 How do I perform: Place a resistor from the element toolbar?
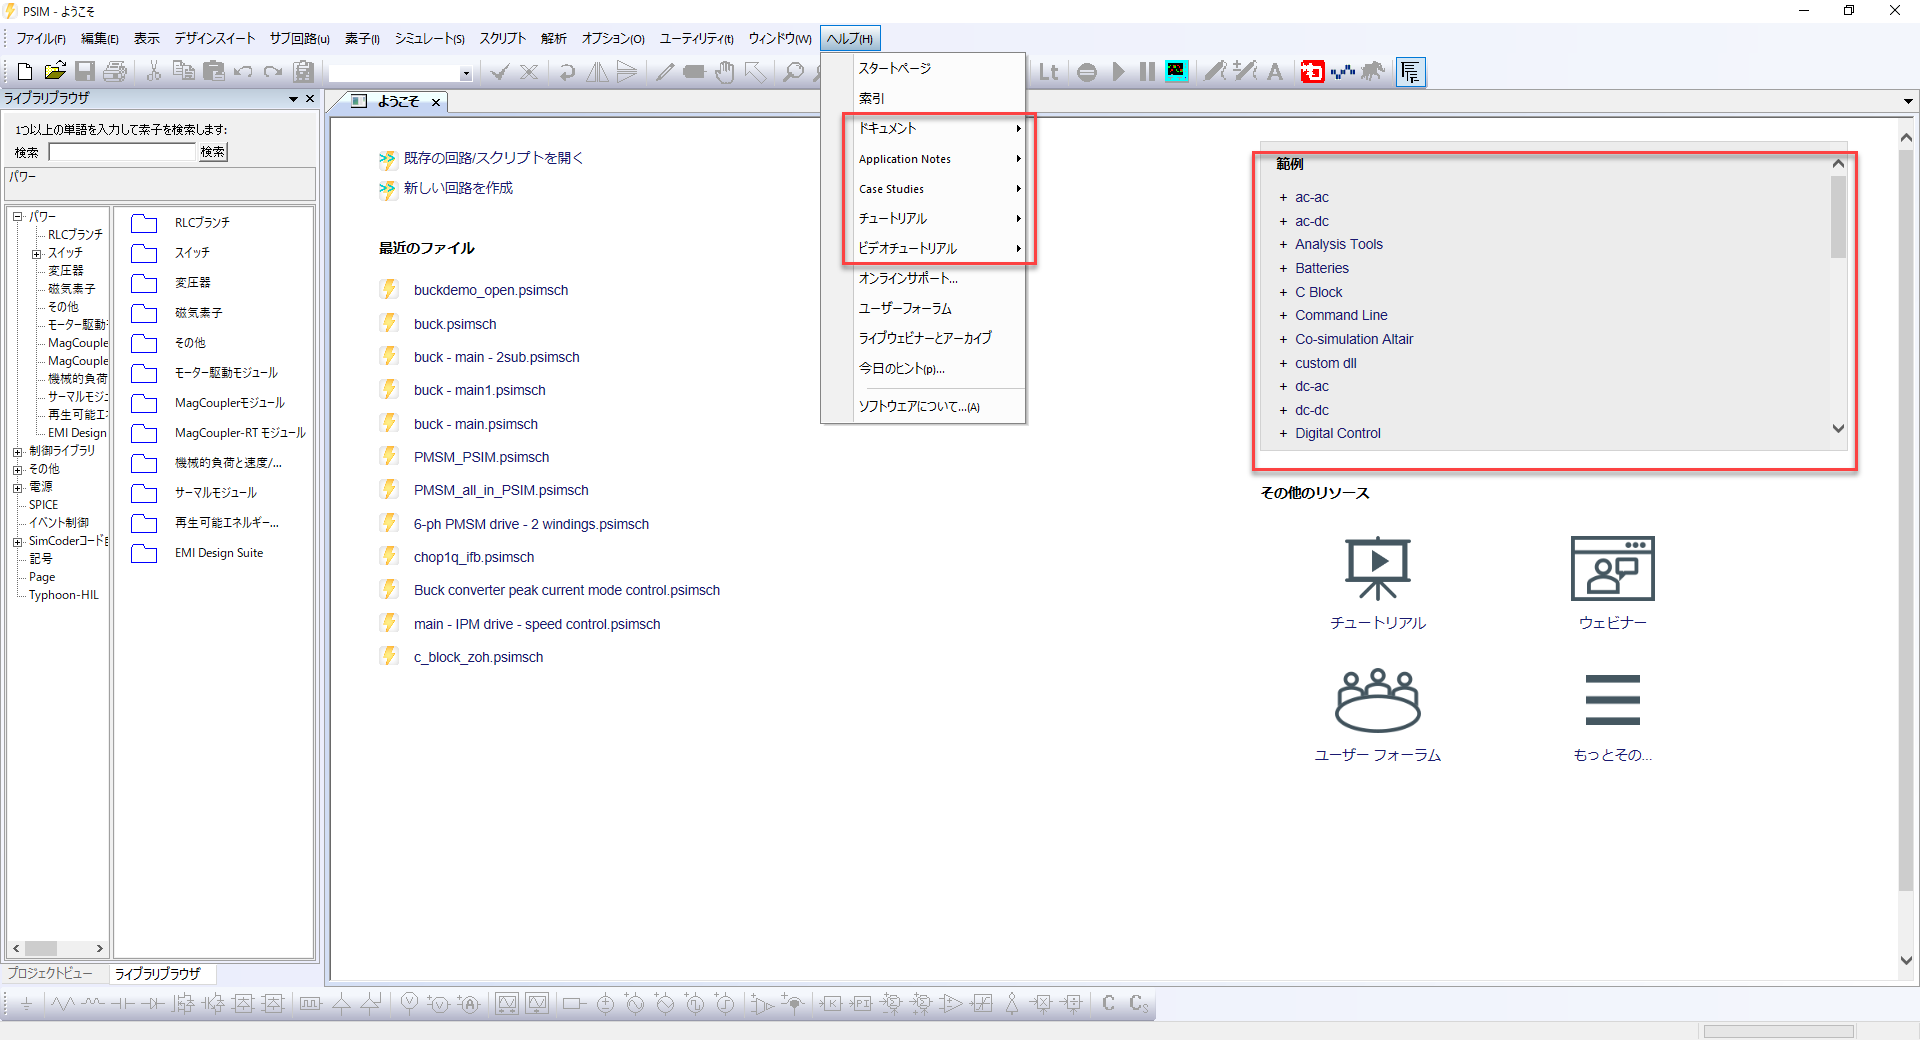pyautogui.click(x=63, y=1004)
